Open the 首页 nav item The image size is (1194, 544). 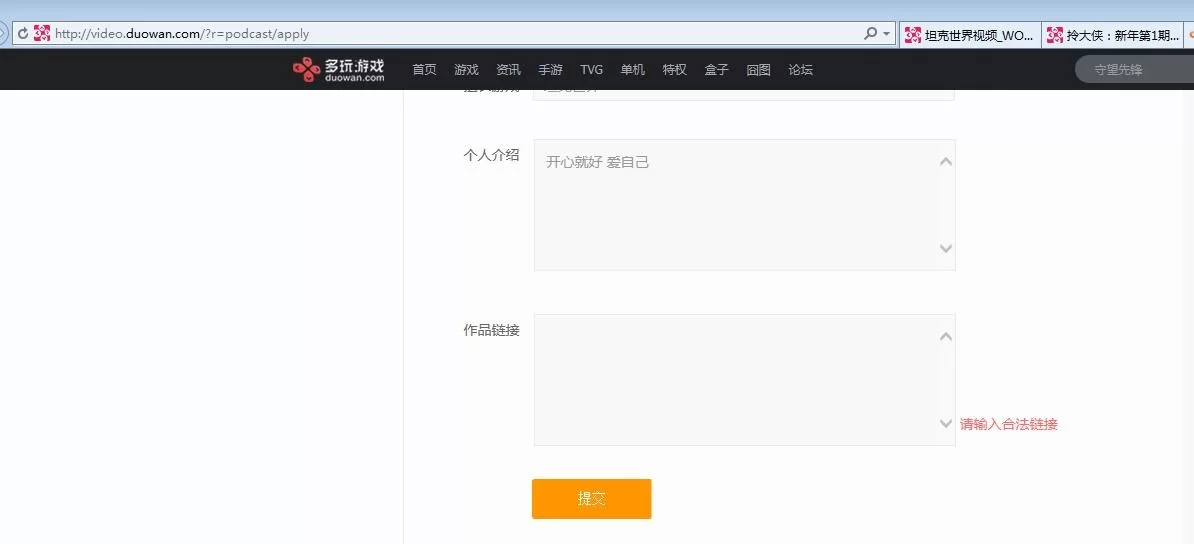424,69
